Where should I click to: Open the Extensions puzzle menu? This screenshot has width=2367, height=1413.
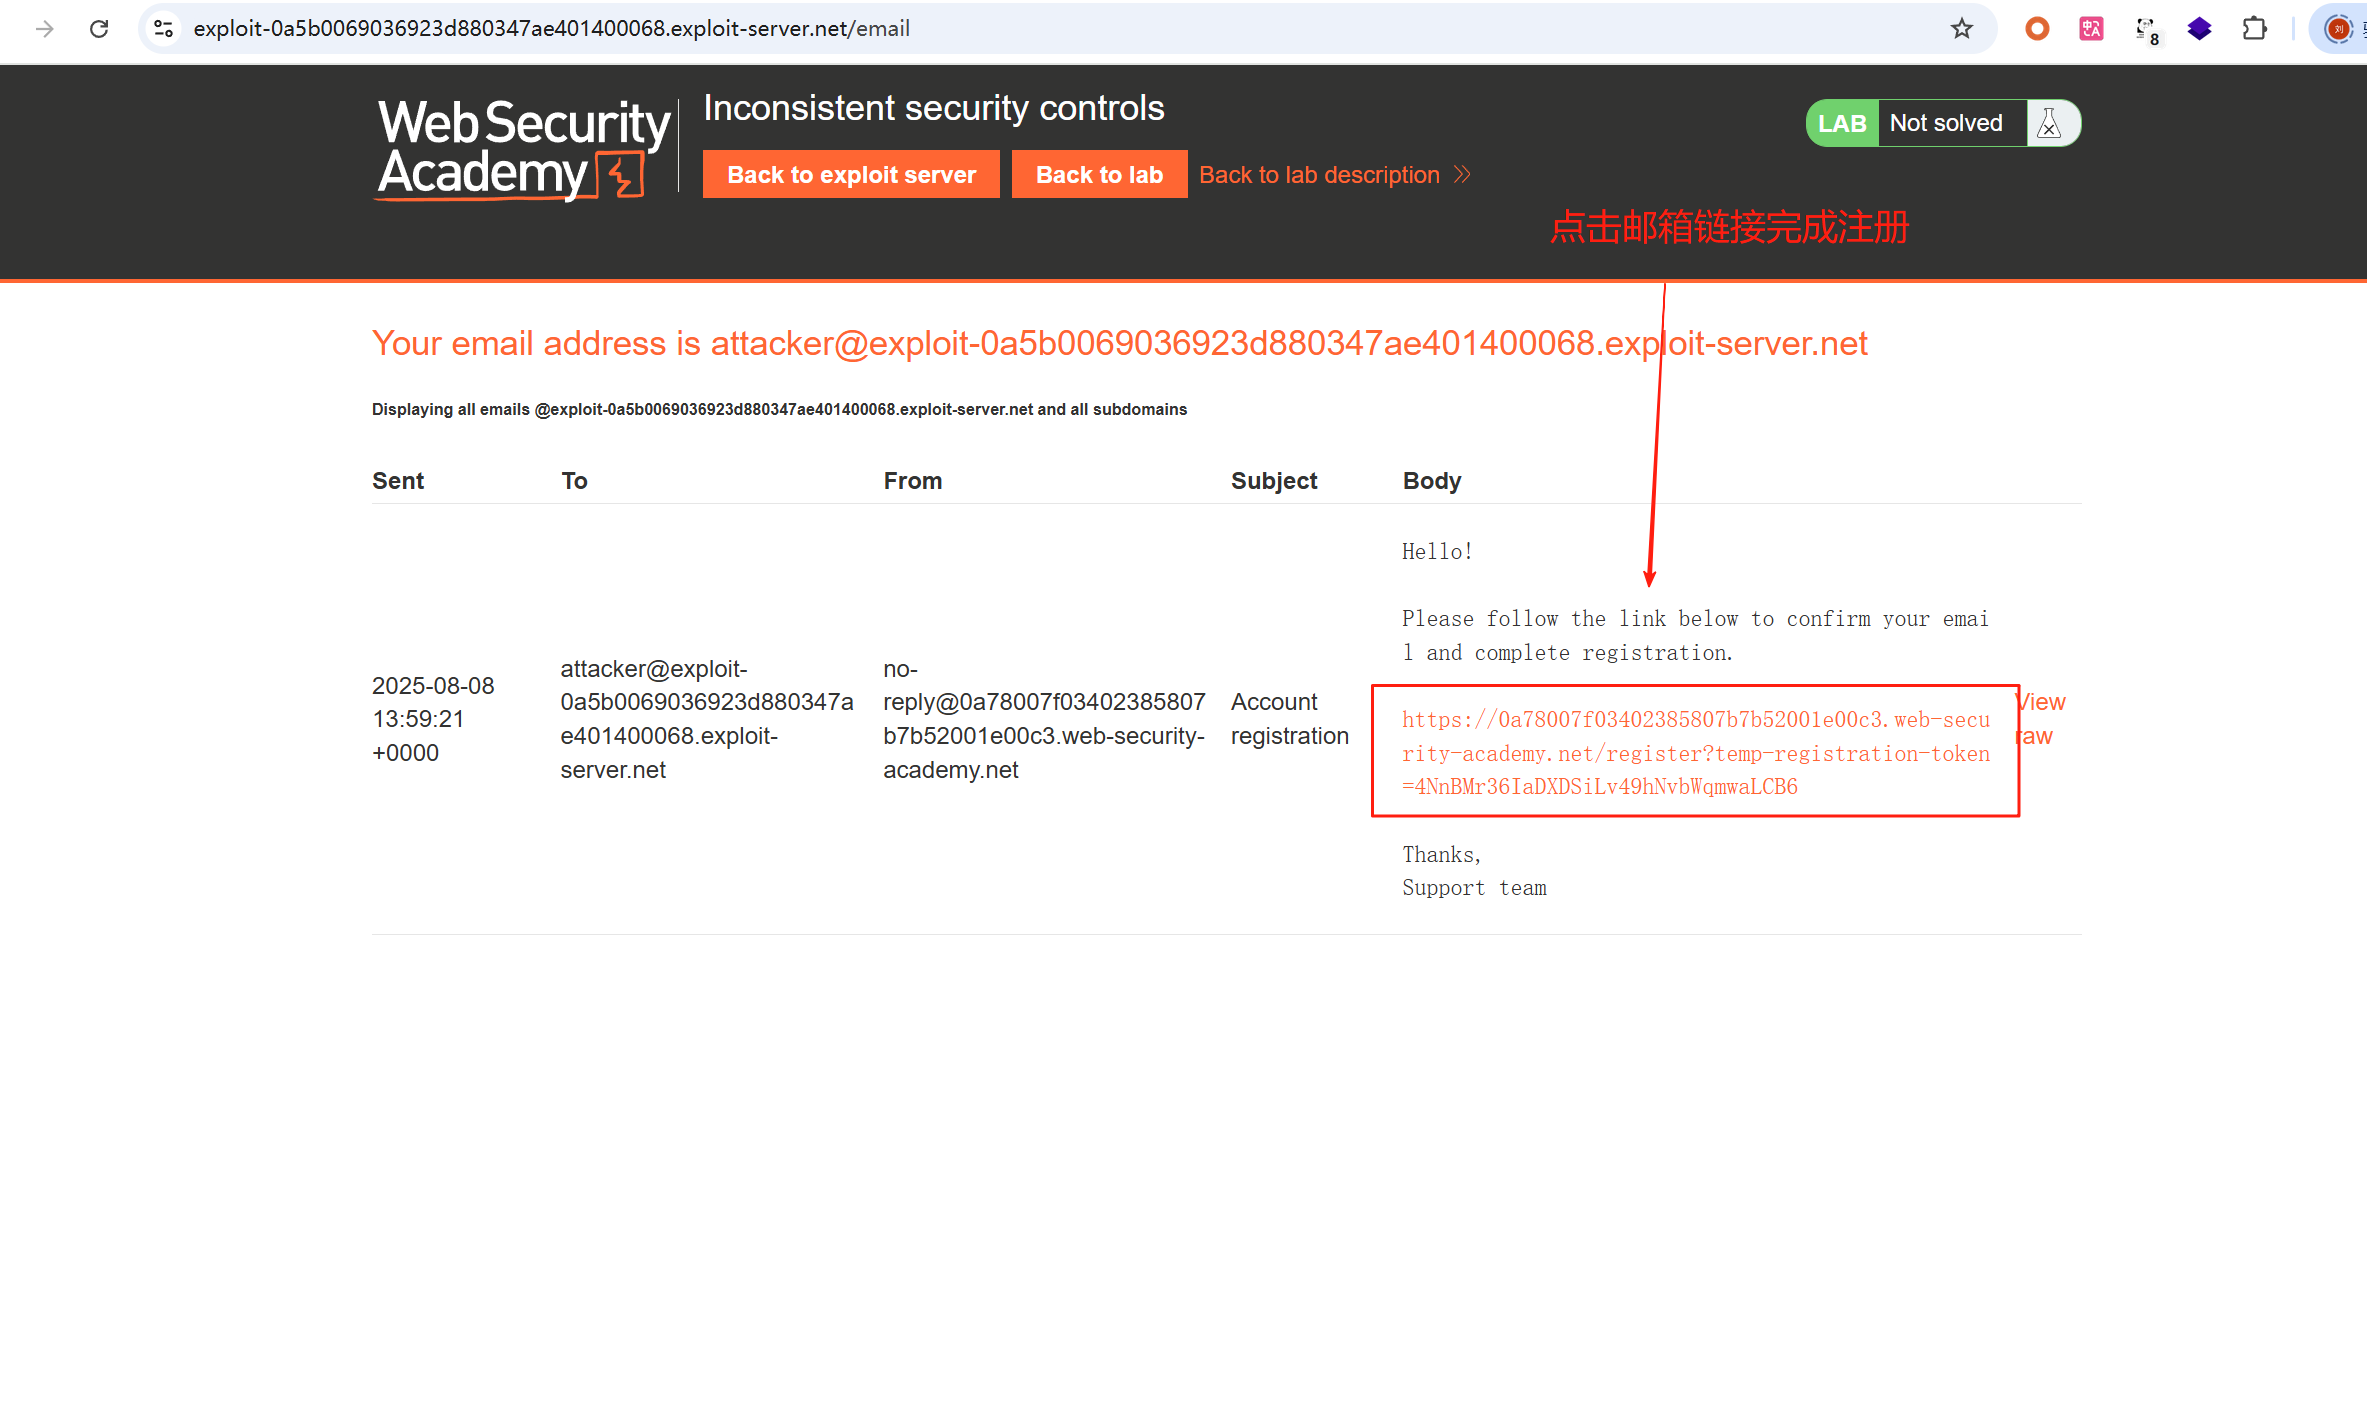pos(2254,29)
